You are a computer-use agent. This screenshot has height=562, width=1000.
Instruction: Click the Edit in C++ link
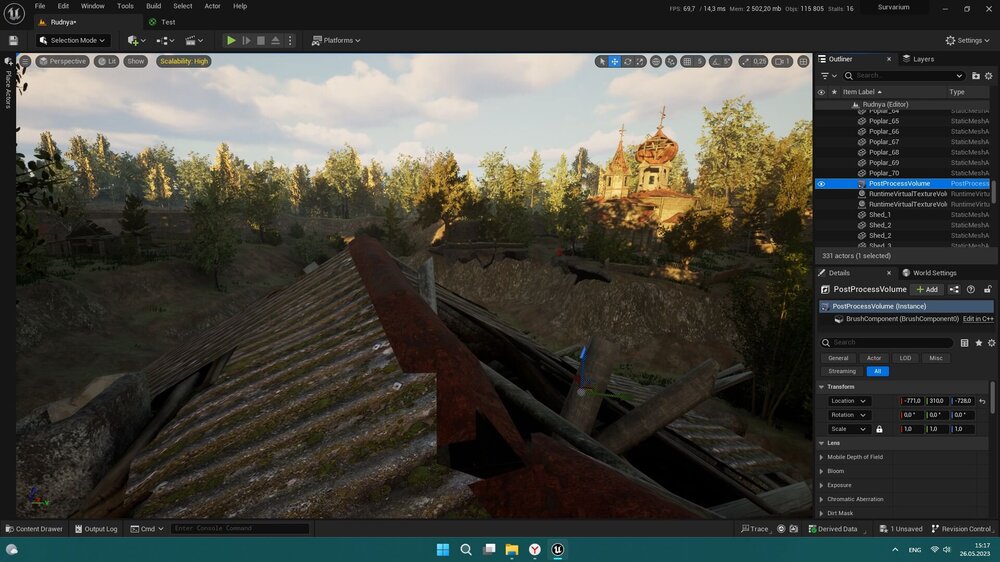coord(978,319)
